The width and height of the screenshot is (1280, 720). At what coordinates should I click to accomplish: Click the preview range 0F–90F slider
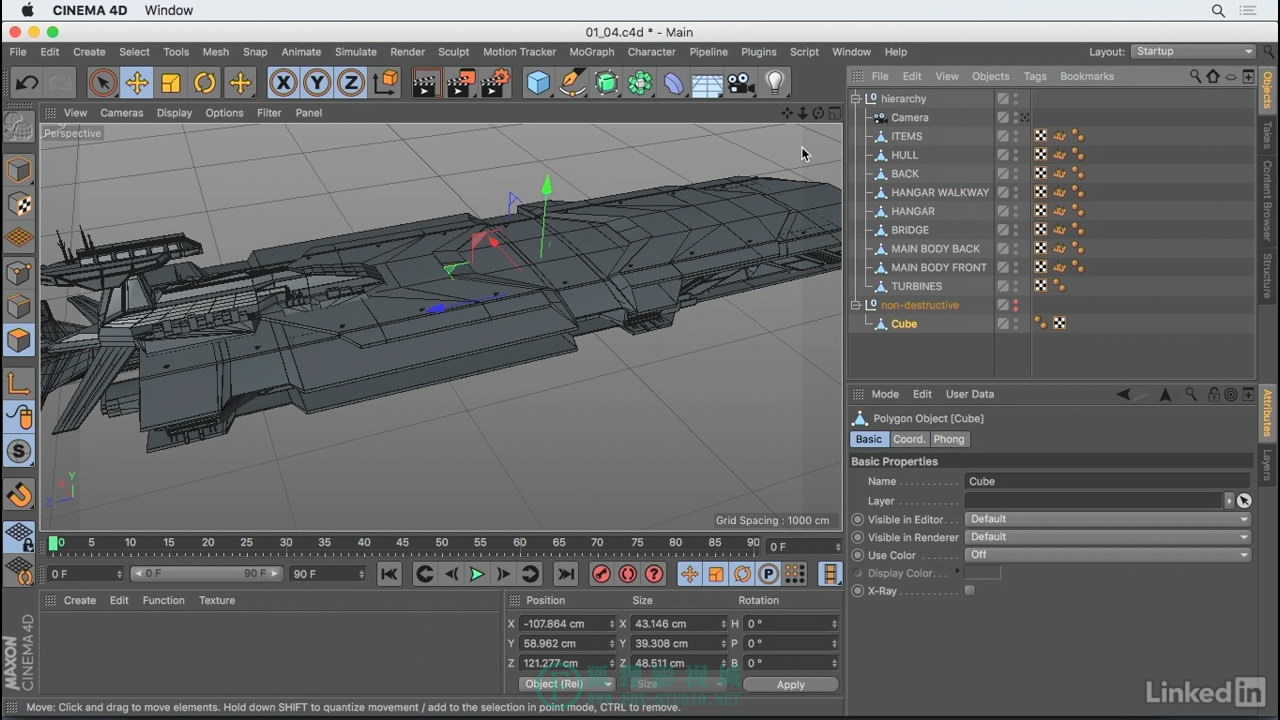206,574
